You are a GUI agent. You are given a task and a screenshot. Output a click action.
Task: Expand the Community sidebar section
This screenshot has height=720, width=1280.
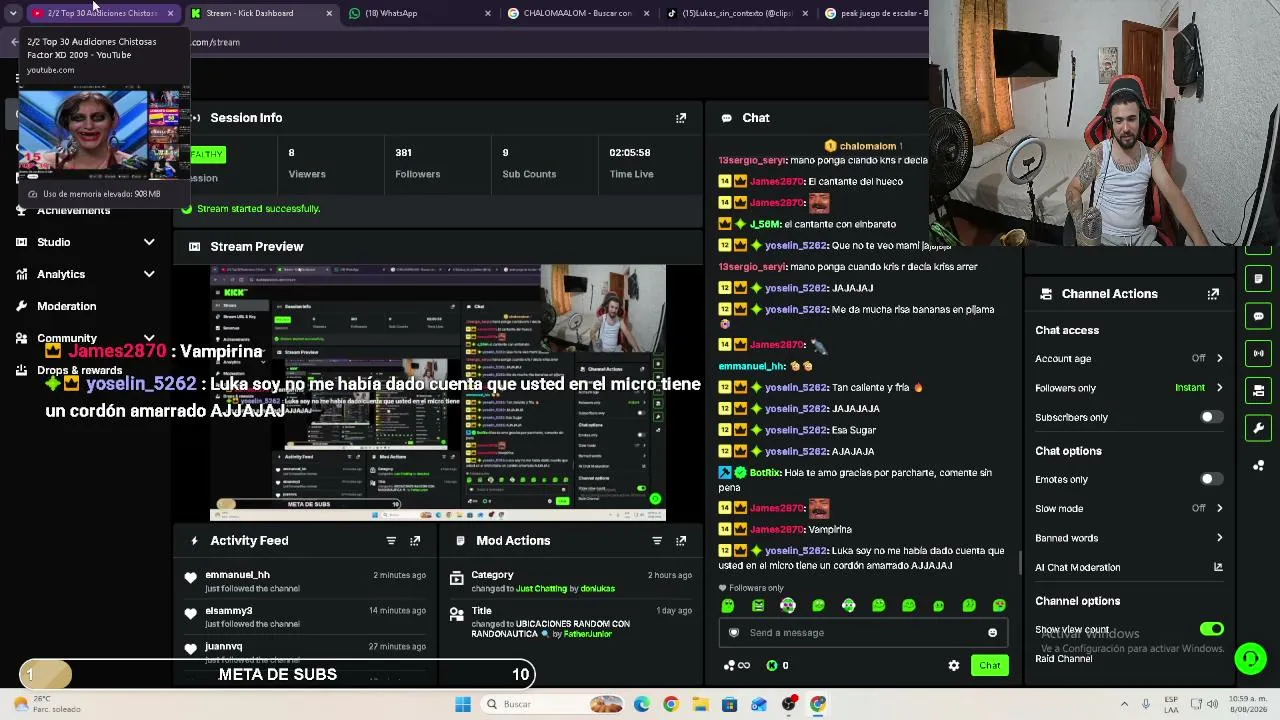pyautogui.click(x=149, y=338)
